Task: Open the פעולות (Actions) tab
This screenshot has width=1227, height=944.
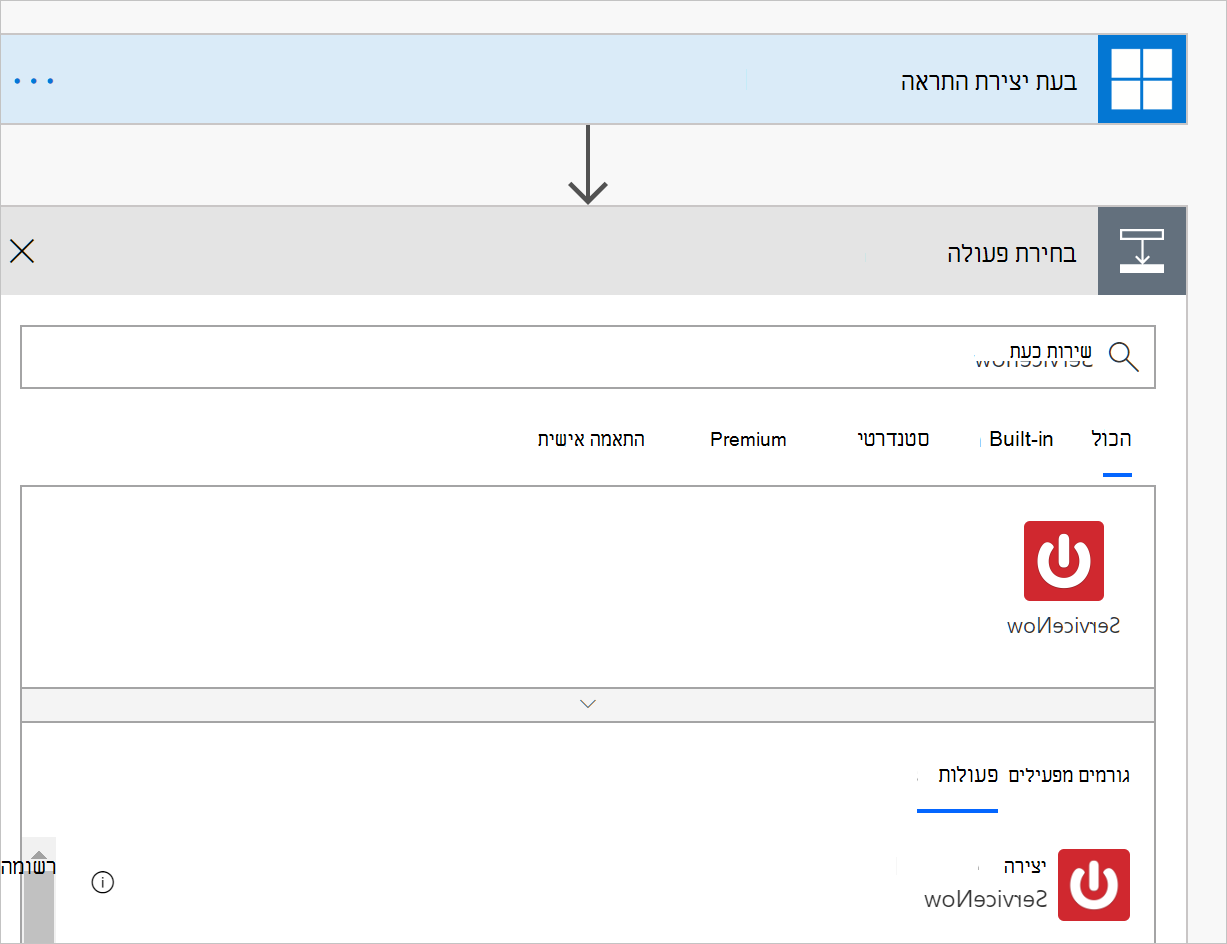Action: click(967, 775)
